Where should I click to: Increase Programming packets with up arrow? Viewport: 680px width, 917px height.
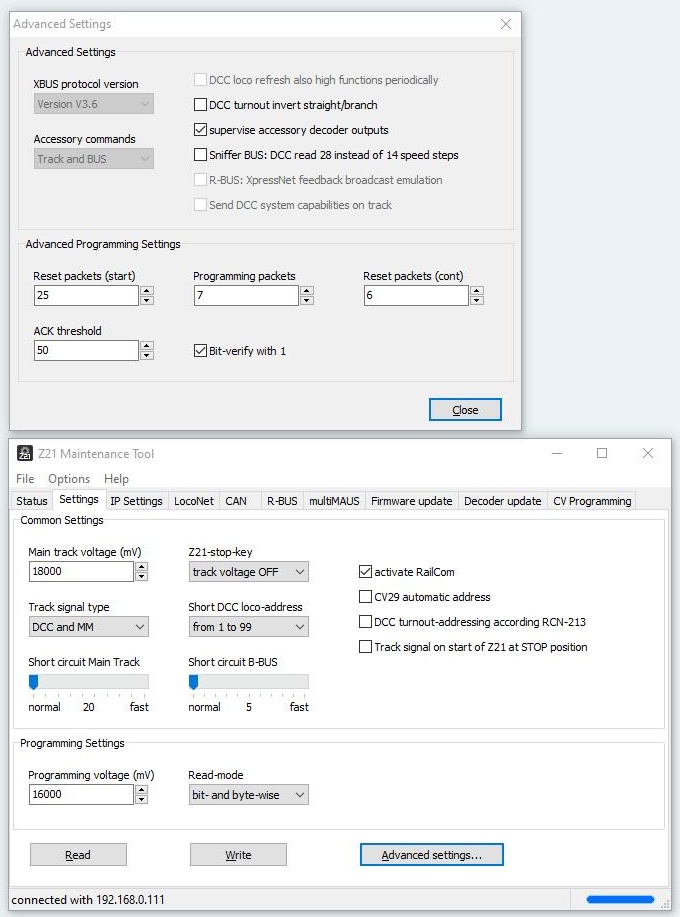pyautogui.click(x=307, y=290)
